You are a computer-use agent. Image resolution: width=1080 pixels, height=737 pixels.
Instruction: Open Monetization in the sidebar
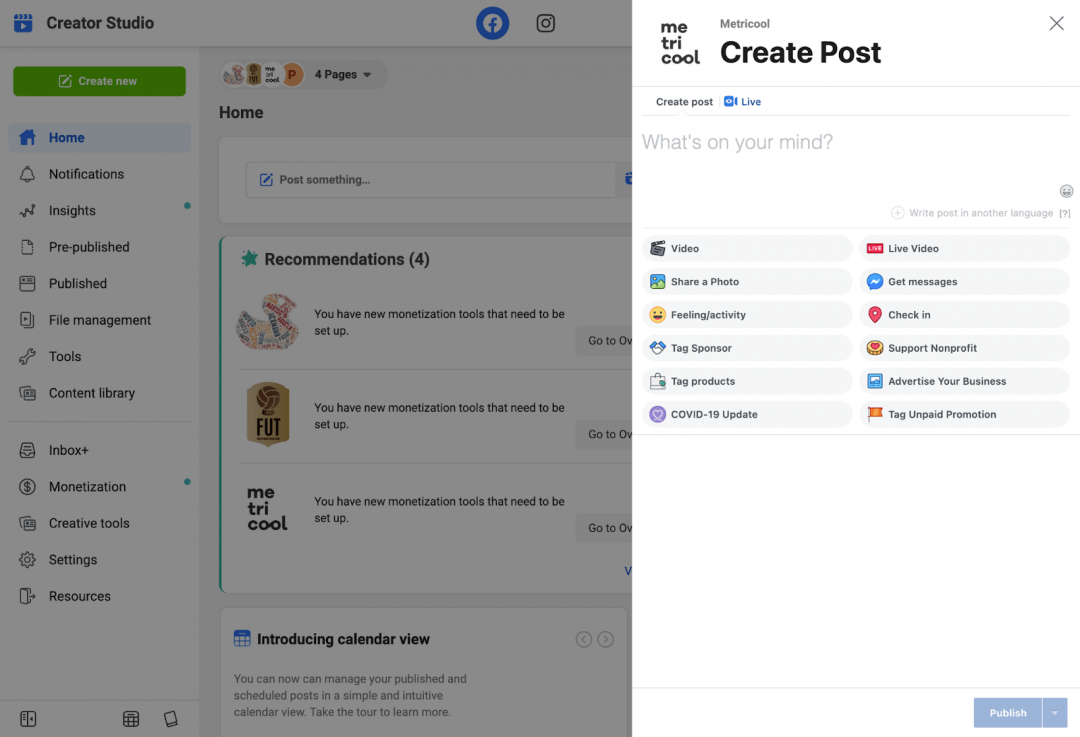tap(87, 486)
